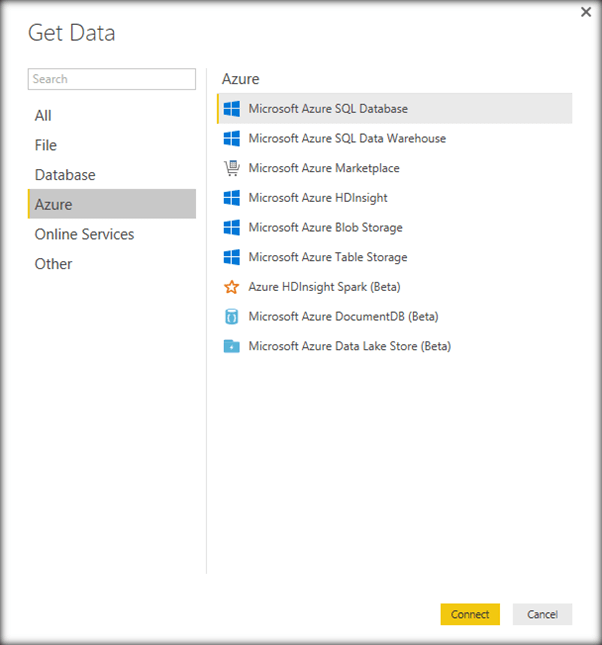
Task: Click the Azure SQL Data Warehouse icon
Action: pyautogui.click(x=232, y=138)
